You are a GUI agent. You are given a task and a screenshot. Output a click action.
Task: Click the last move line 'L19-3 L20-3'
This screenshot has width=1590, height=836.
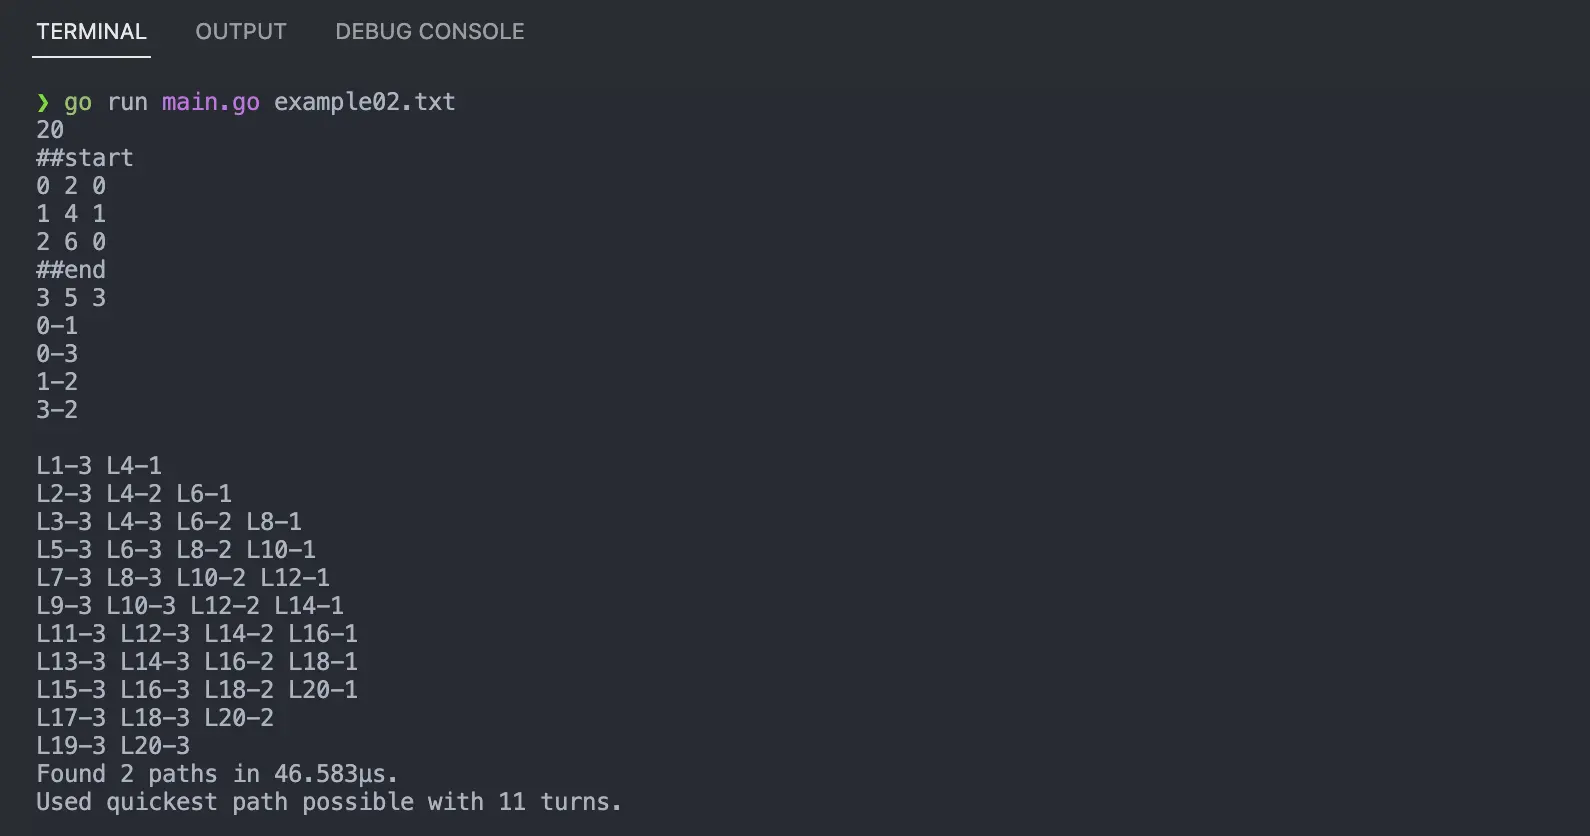pos(113,746)
